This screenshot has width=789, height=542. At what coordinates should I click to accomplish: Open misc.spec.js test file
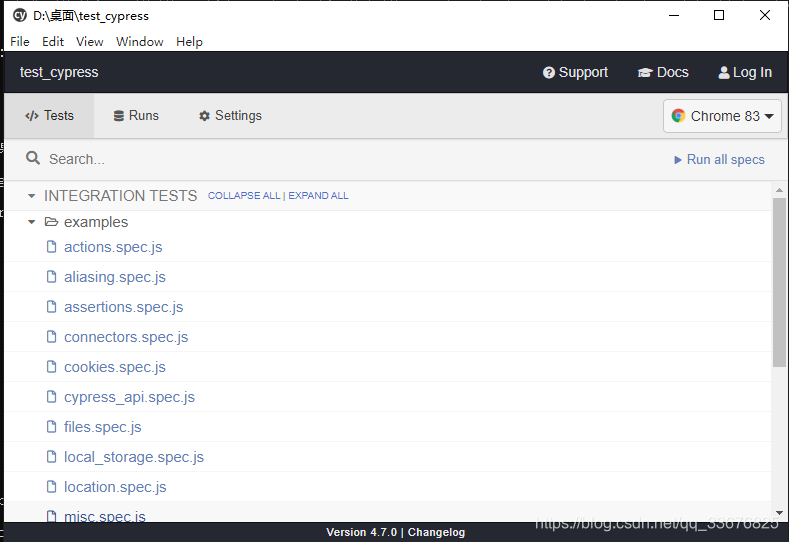pyautogui.click(x=105, y=516)
